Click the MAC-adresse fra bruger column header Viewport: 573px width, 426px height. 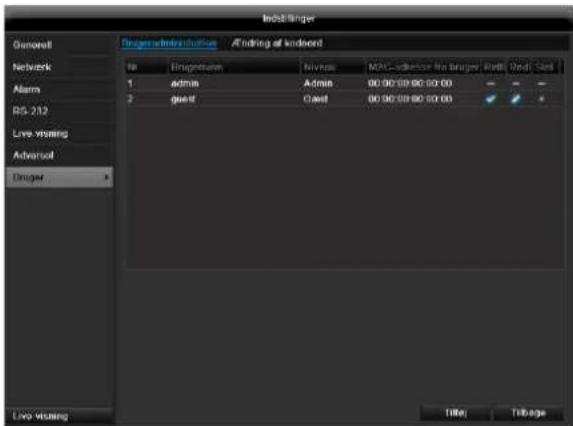[x=424, y=68]
